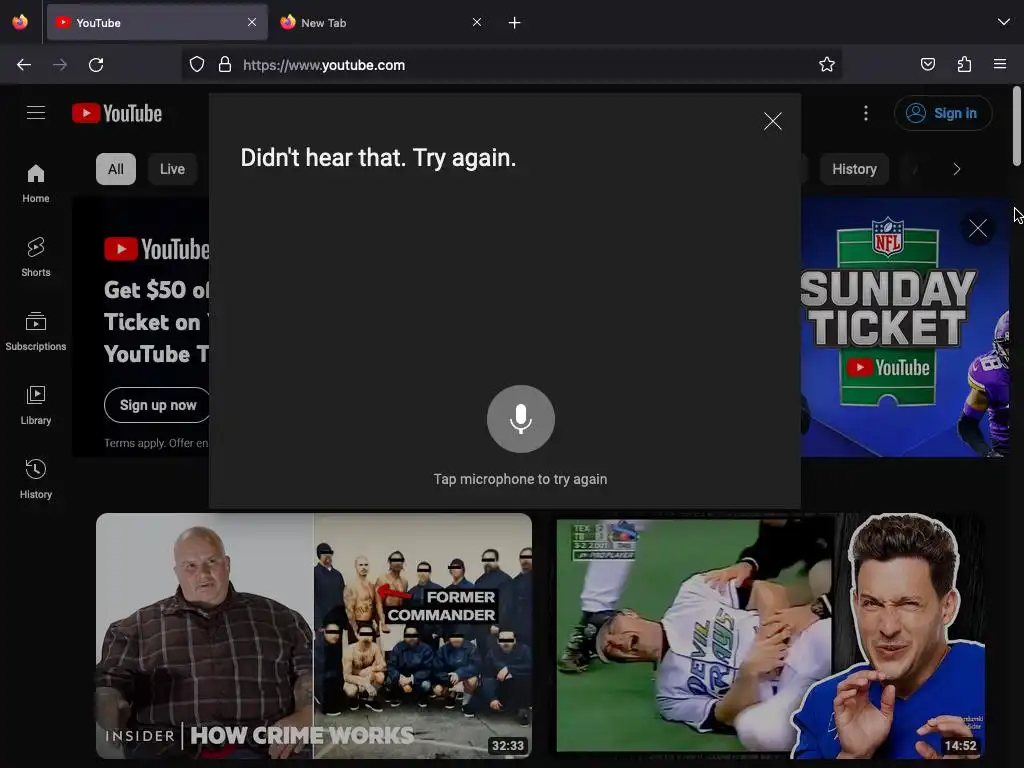The image size is (1024, 768).
Task: Select the Live filter chip
Action: [x=172, y=169]
